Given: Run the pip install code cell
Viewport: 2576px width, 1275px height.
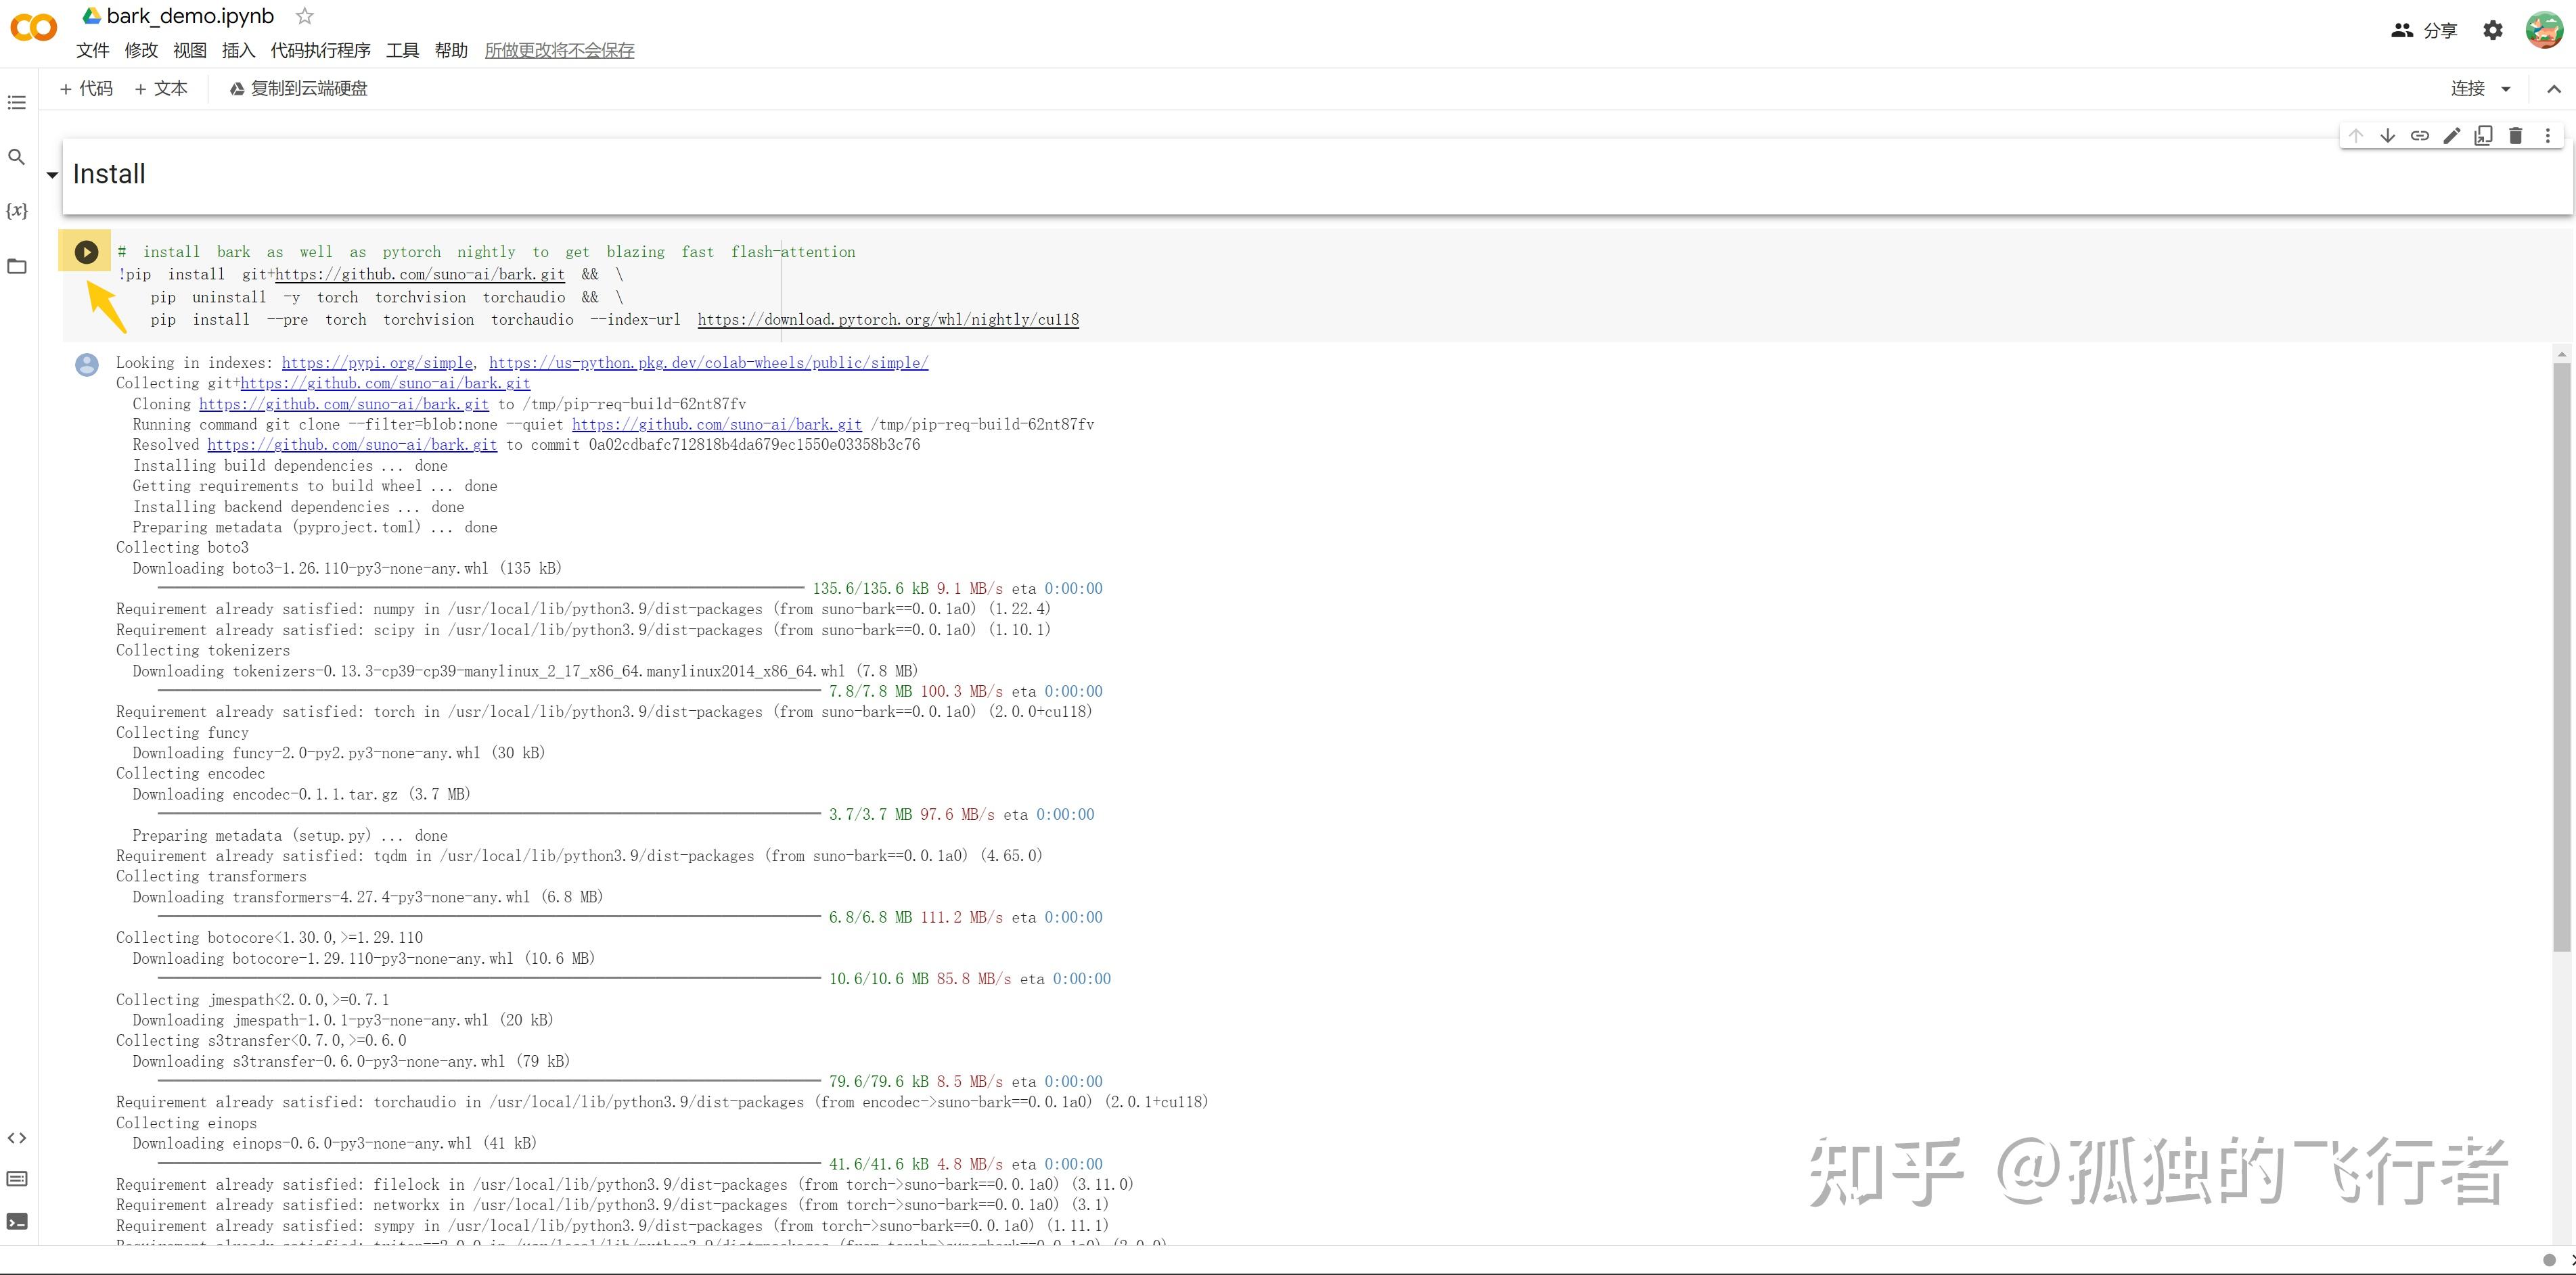Looking at the screenshot, I should [87, 252].
